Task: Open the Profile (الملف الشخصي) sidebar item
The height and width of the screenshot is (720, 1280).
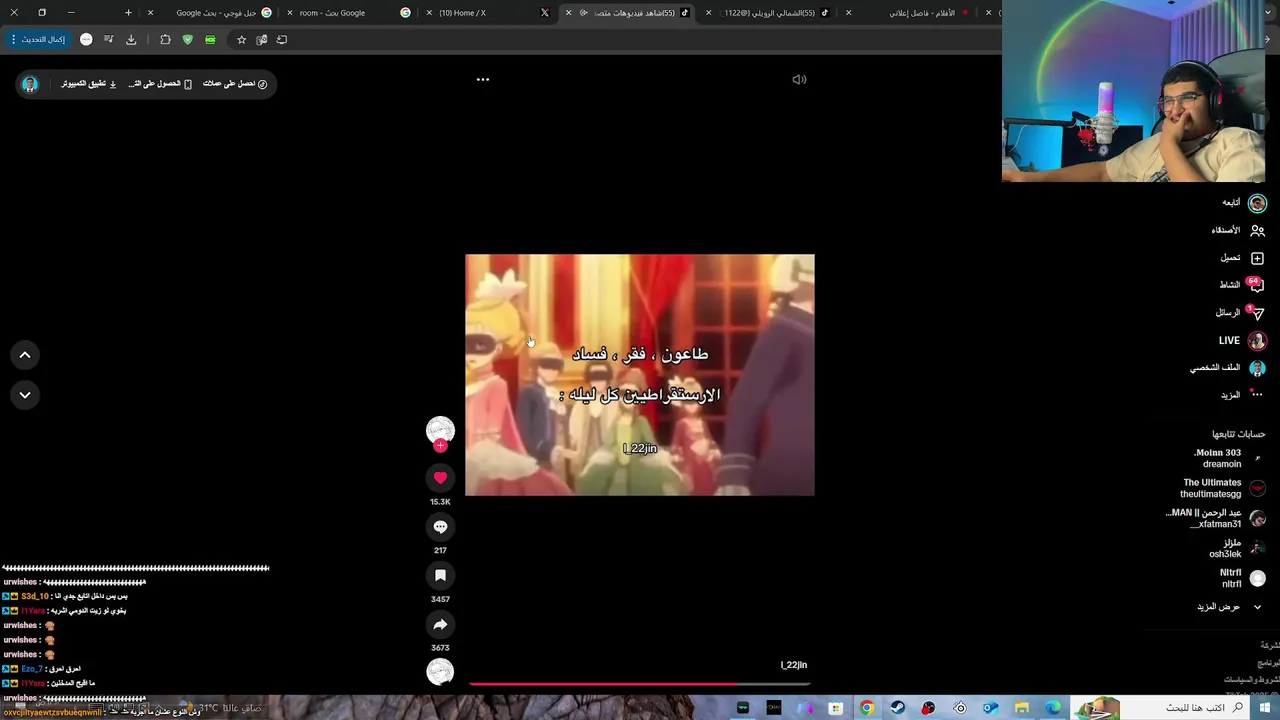Action: [x=1228, y=368]
